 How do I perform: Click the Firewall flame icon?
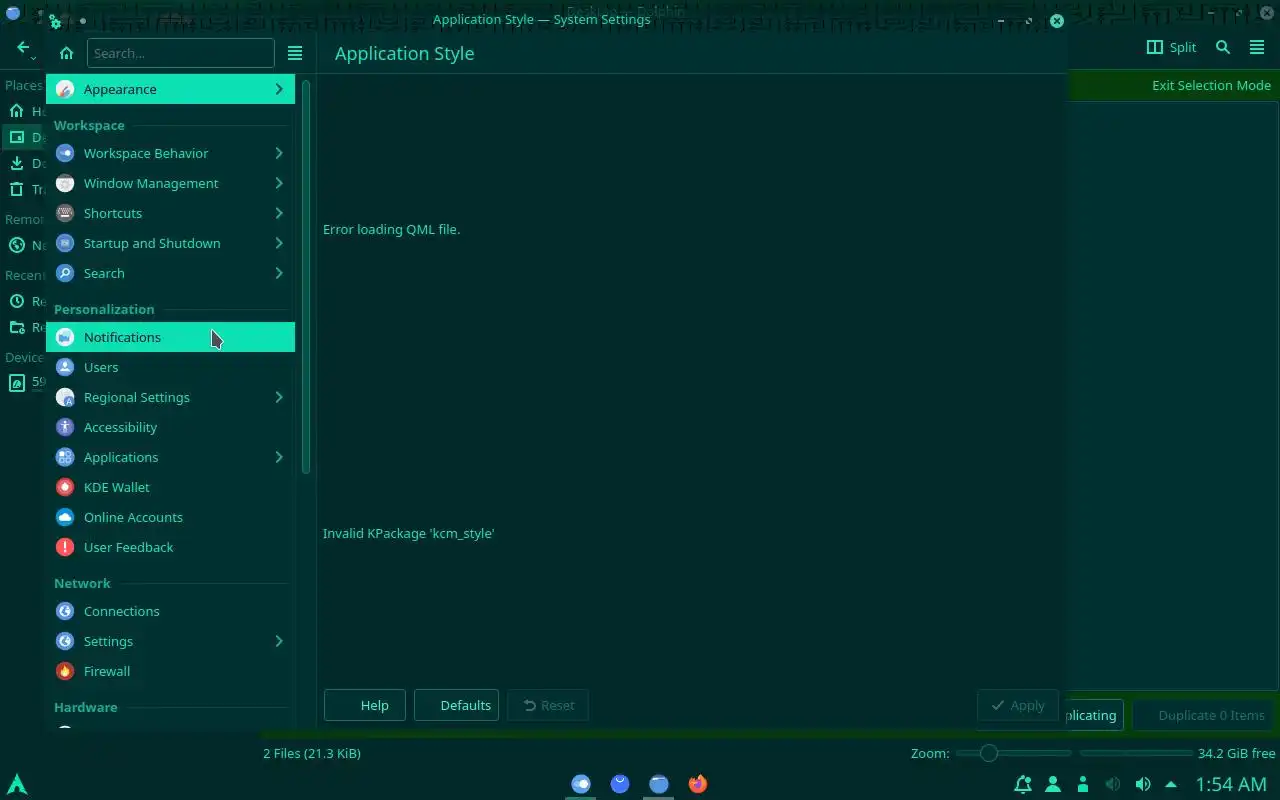(65, 671)
